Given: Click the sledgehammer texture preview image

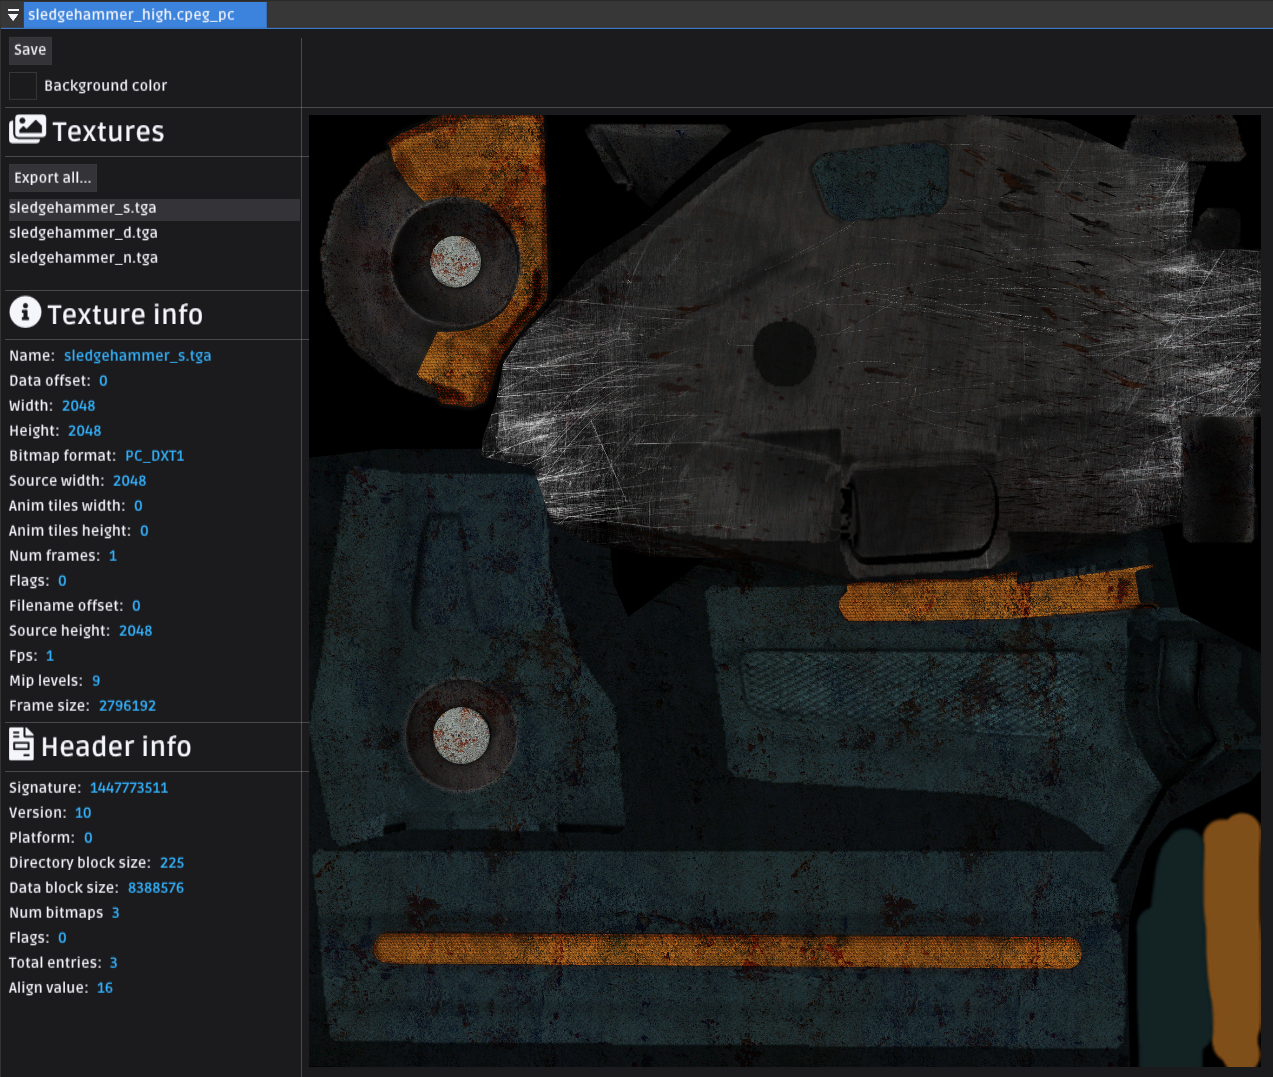Looking at the screenshot, I should (784, 590).
